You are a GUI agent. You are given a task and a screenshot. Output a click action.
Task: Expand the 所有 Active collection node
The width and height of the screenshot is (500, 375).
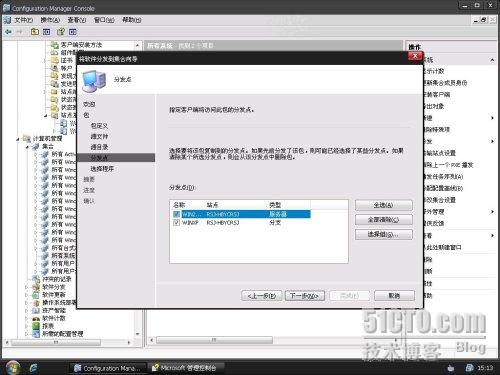pyautogui.click(x=36, y=154)
